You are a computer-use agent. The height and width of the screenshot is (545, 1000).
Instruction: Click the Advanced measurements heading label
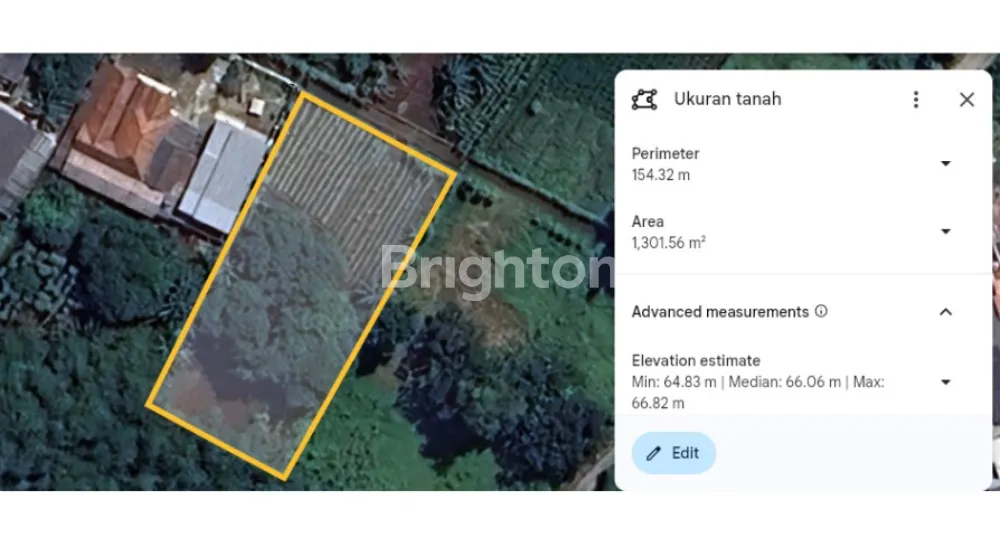coord(720,312)
